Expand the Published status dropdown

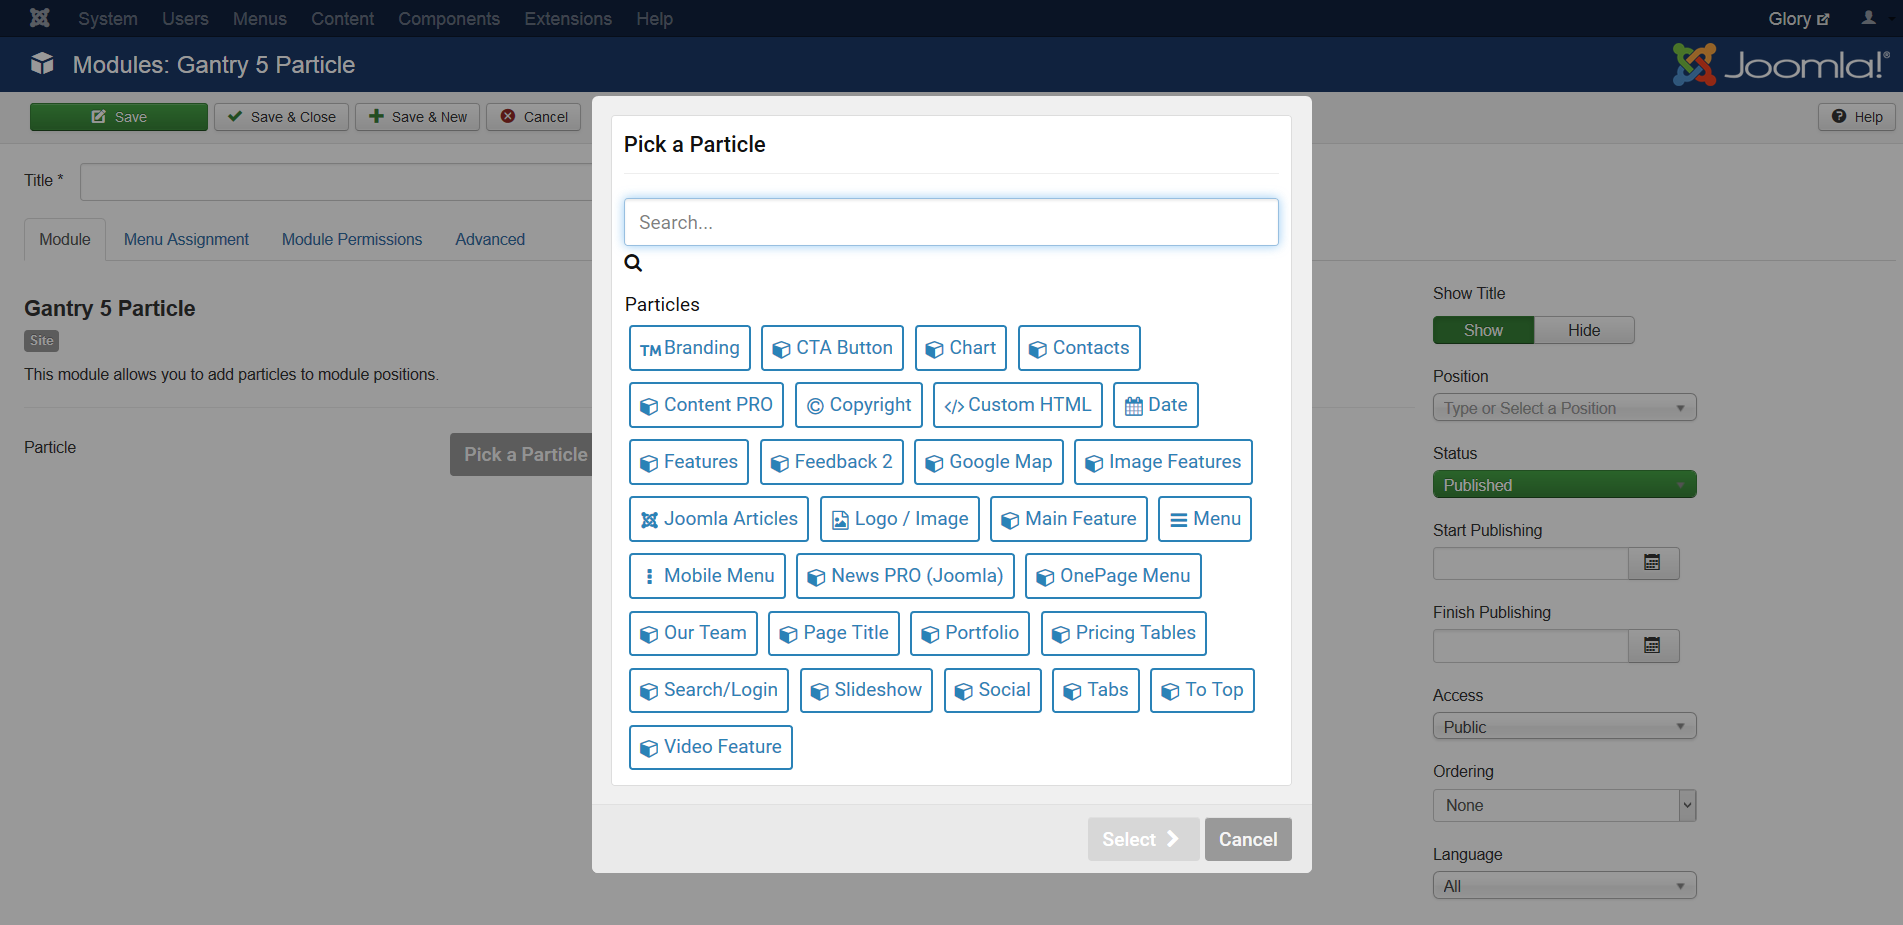[x=1563, y=485]
